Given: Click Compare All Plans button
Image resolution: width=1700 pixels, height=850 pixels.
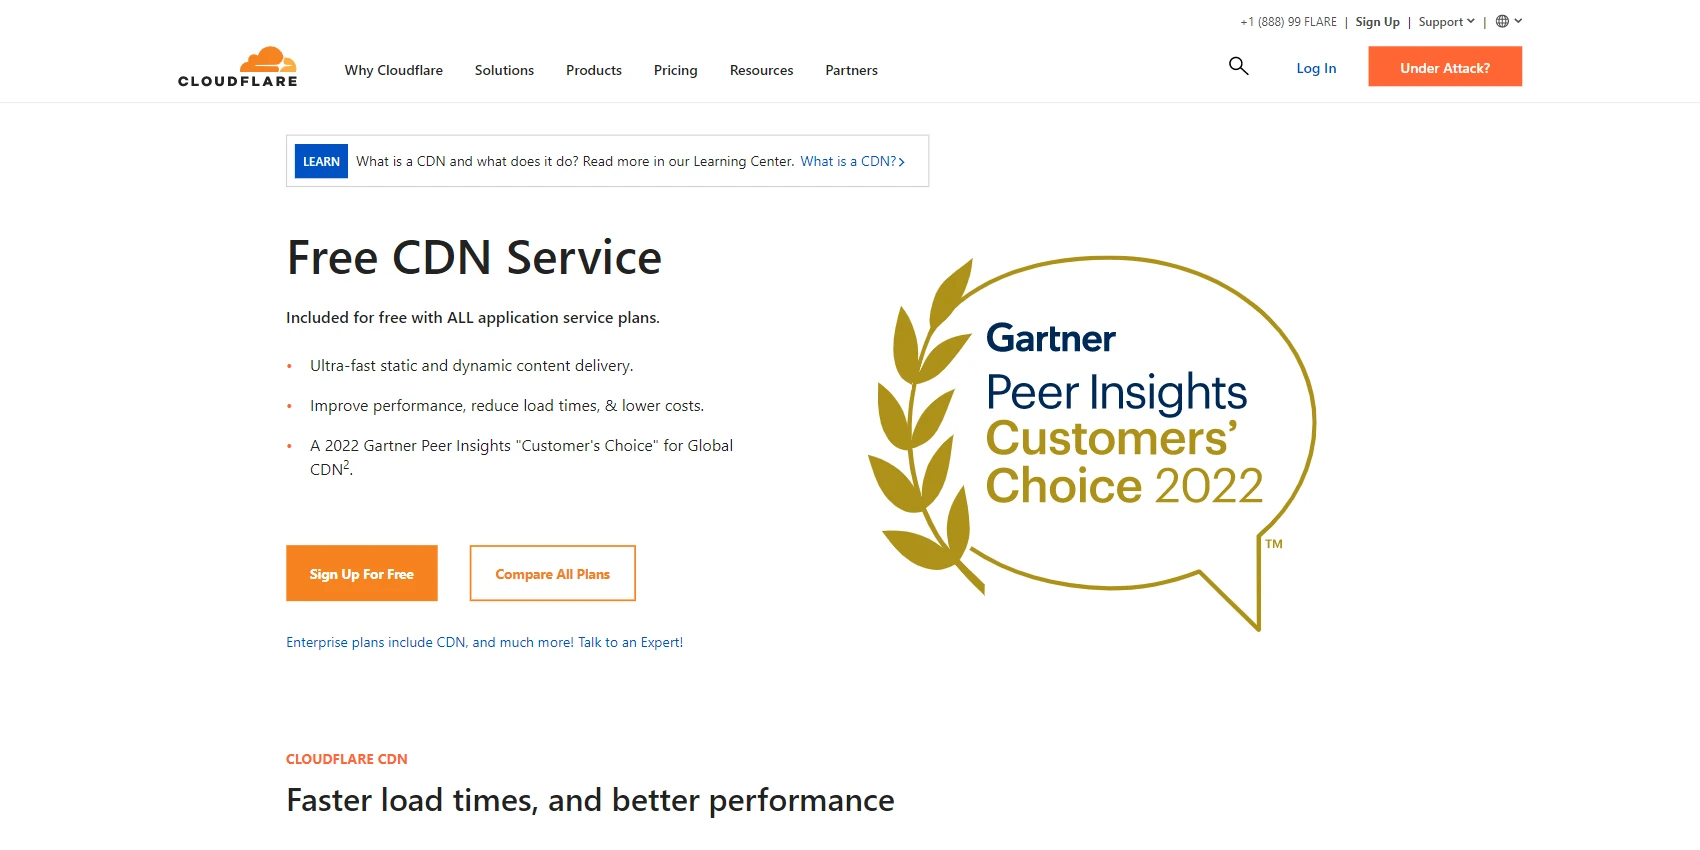Looking at the screenshot, I should (x=552, y=573).
